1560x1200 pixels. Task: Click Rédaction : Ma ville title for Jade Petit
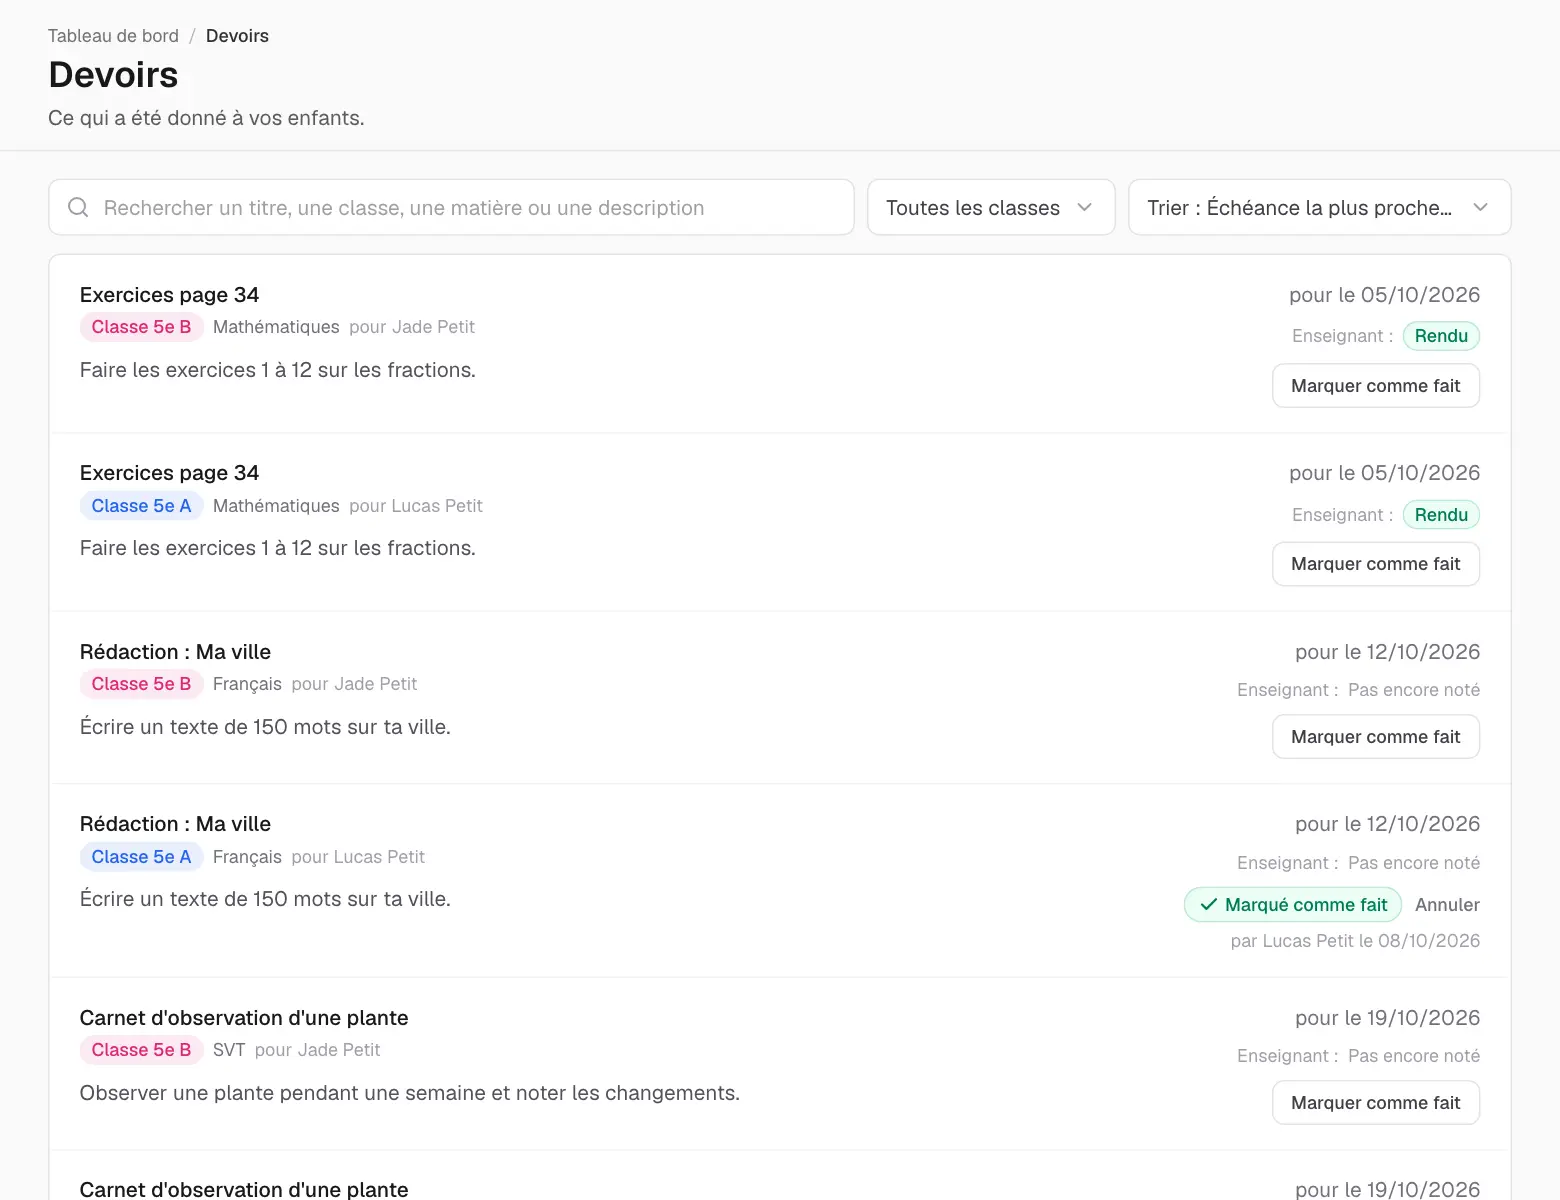coord(175,652)
